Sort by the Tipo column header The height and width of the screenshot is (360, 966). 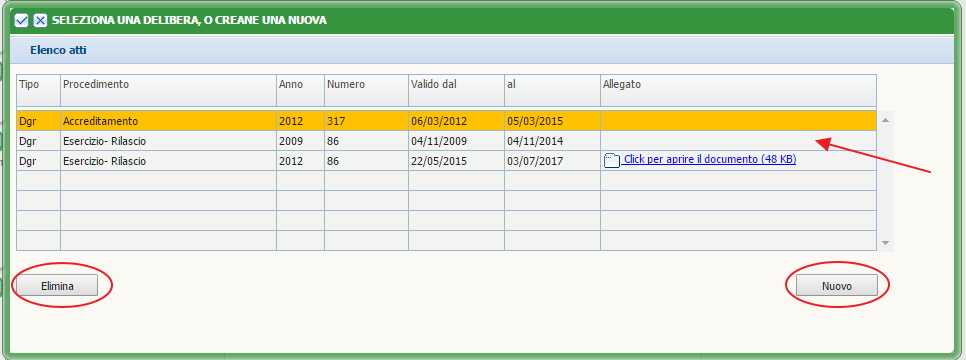coord(39,91)
